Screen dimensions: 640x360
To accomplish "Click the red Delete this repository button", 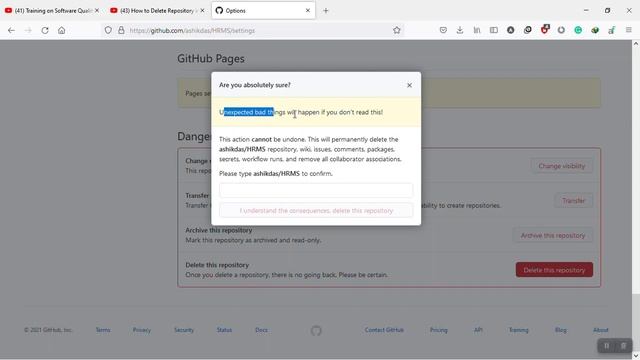I will (554, 270).
